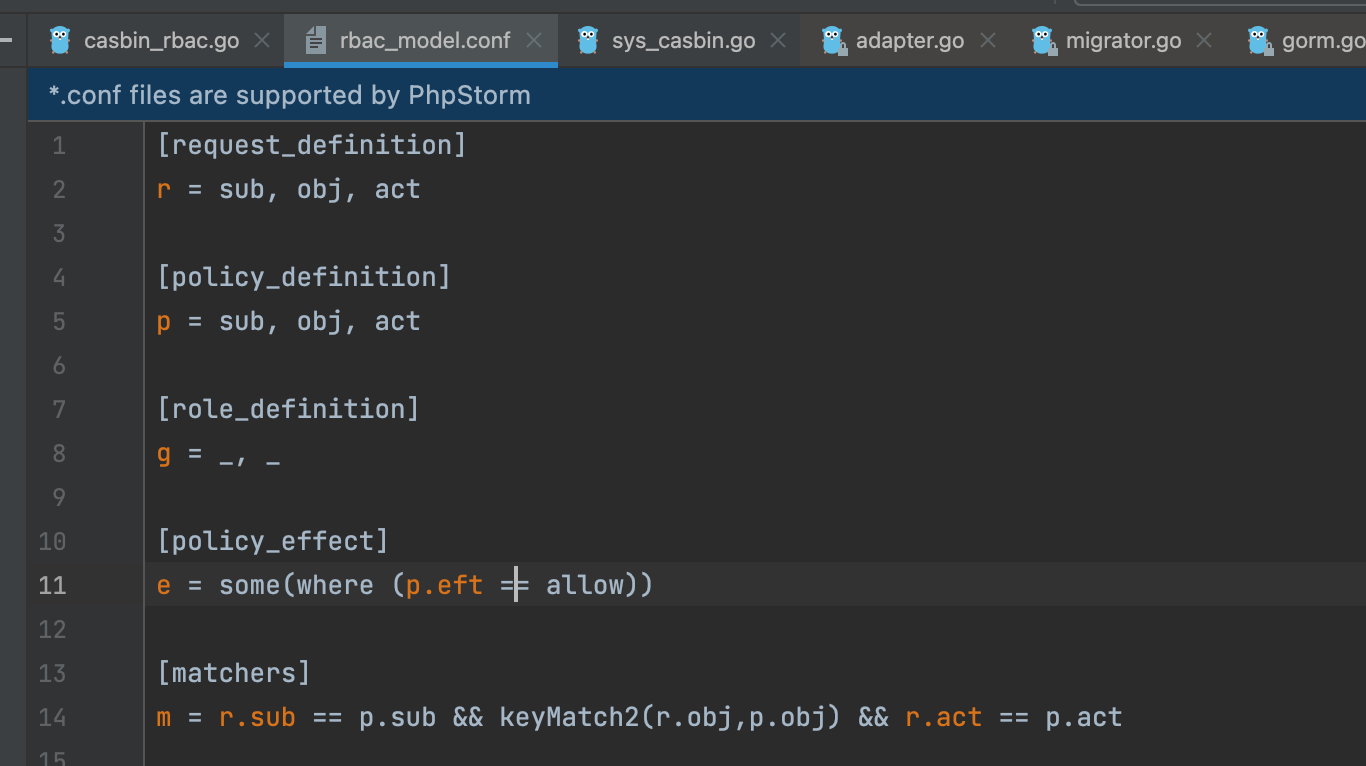Close the rbac_model.conf tab
Screen dimensions: 1366x766
[x=534, y=41]
